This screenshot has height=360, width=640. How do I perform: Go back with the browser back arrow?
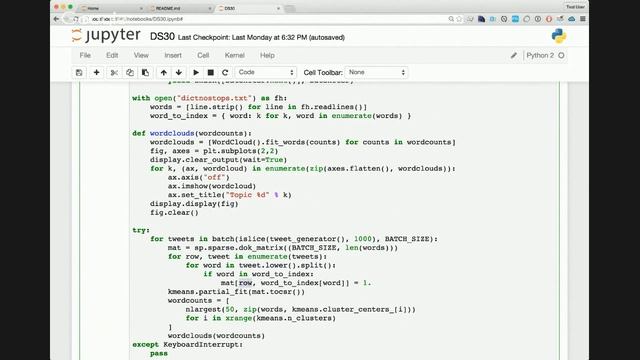57,19
